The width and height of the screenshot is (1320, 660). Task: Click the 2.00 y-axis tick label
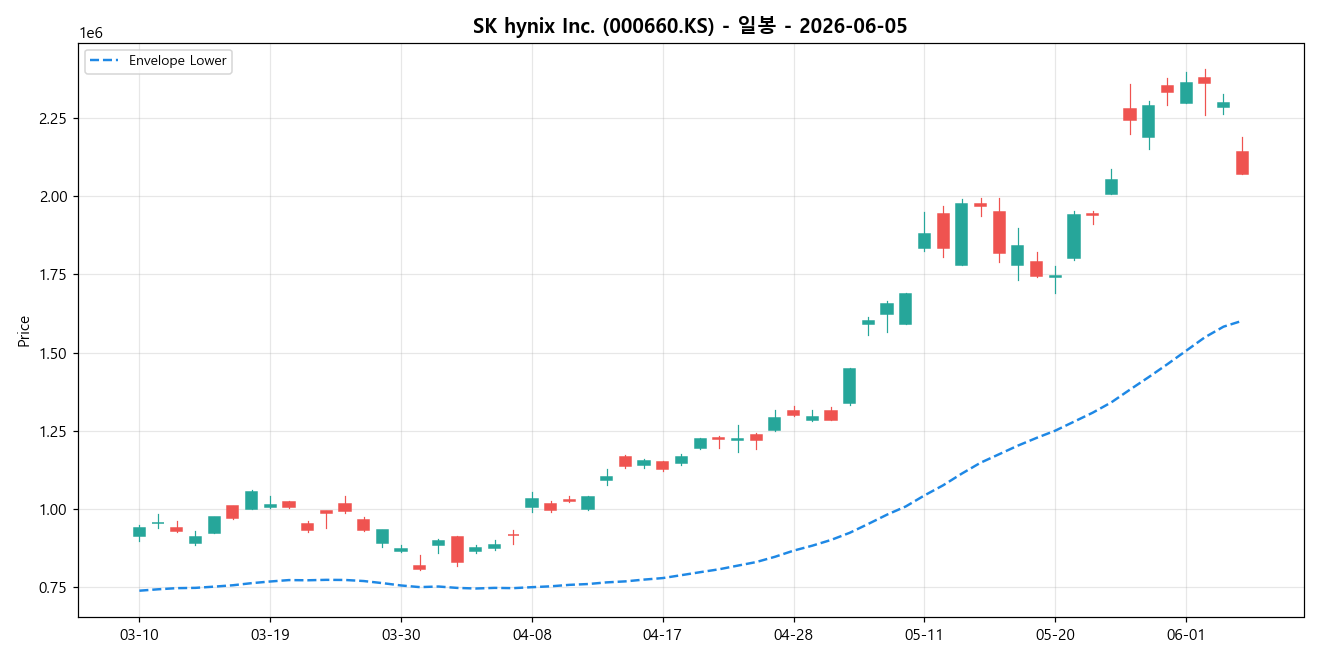53,196
